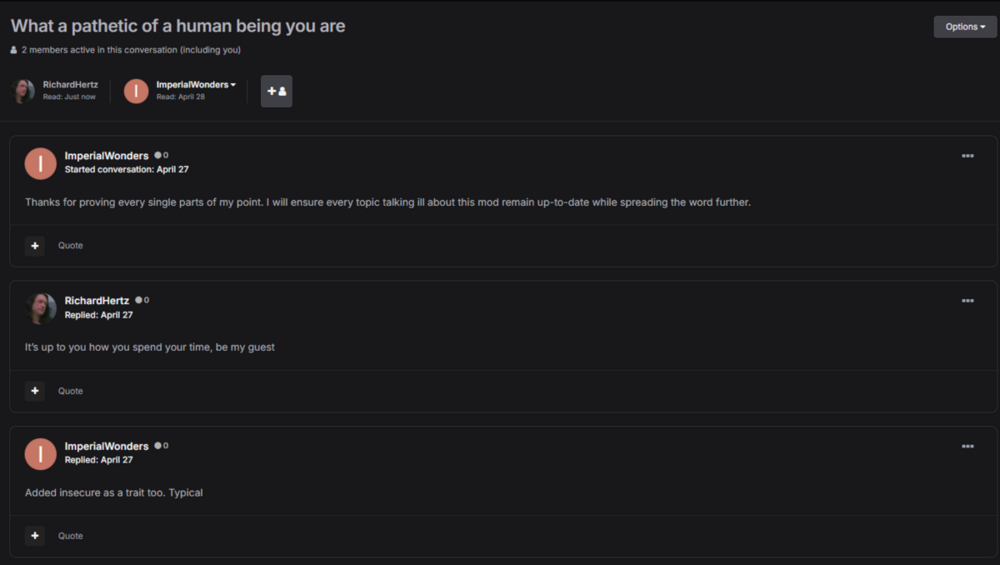
Task: Click the plus multiquote icon on first message
Action: (x=35, y=246)
